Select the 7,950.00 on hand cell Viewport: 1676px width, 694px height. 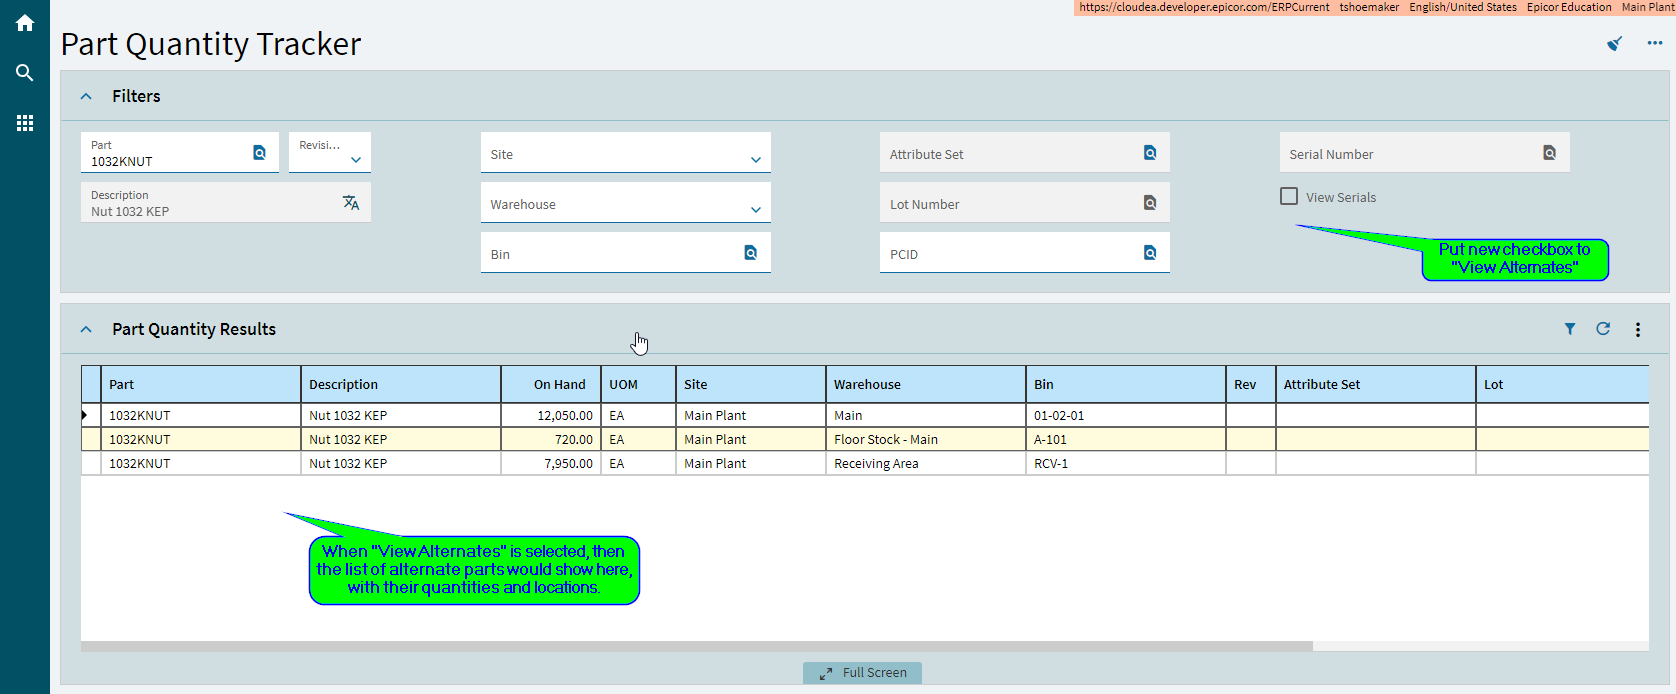(x=551, y=463)
